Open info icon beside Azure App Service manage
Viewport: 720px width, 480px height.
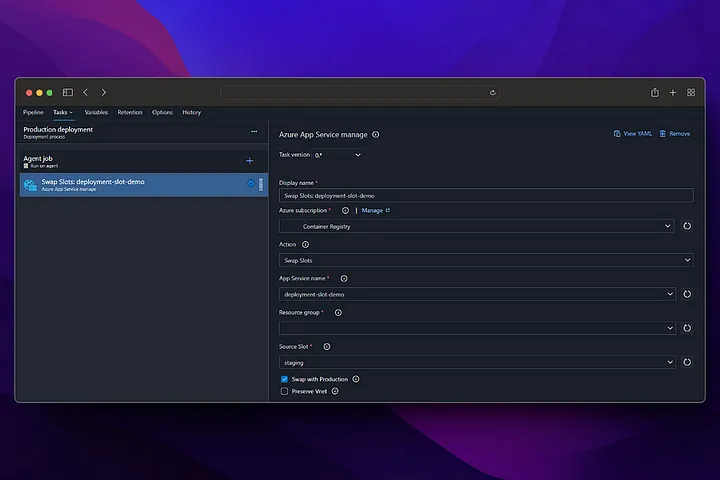click(x=376, y=135)
